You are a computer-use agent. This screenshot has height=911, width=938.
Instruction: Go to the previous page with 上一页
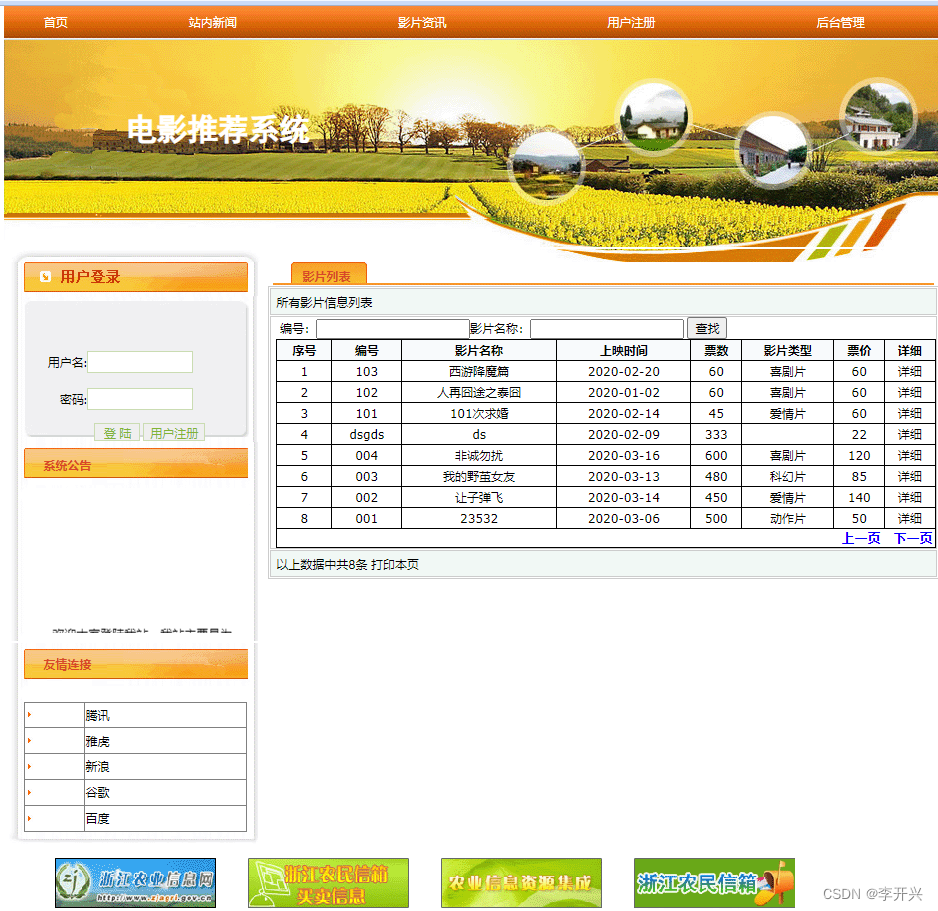coord(861,538)
